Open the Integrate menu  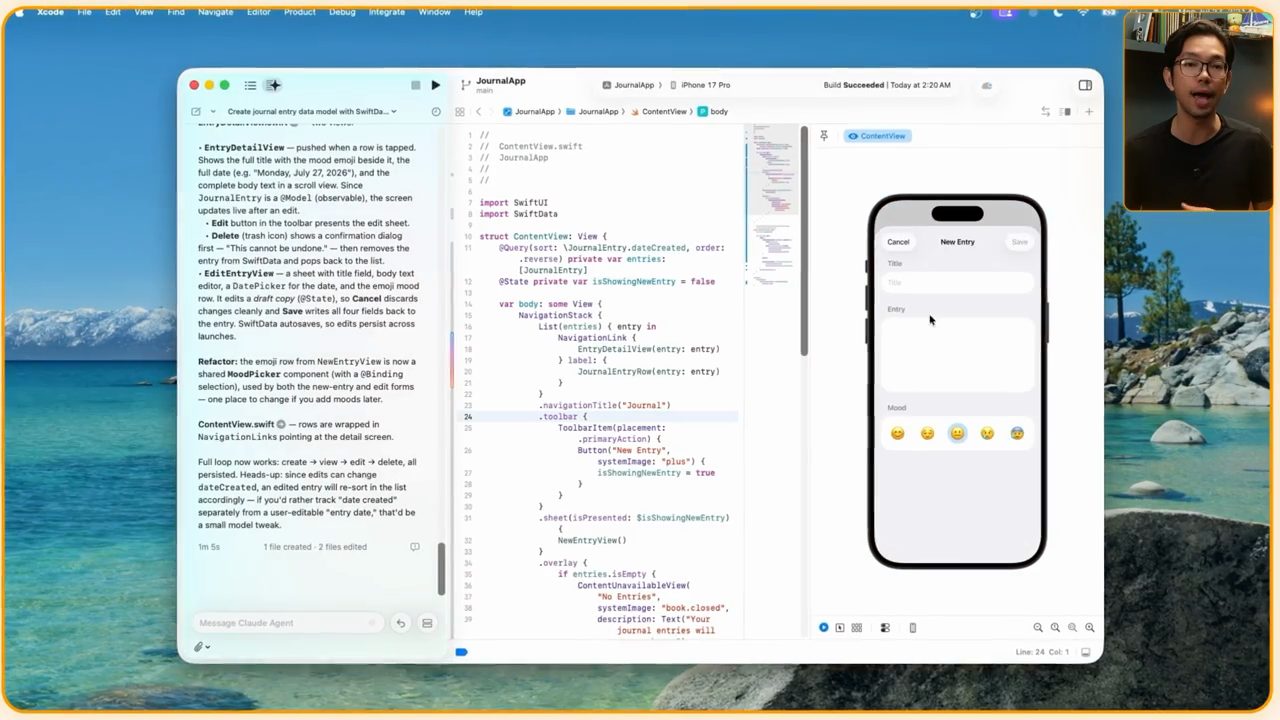[387, 12]
